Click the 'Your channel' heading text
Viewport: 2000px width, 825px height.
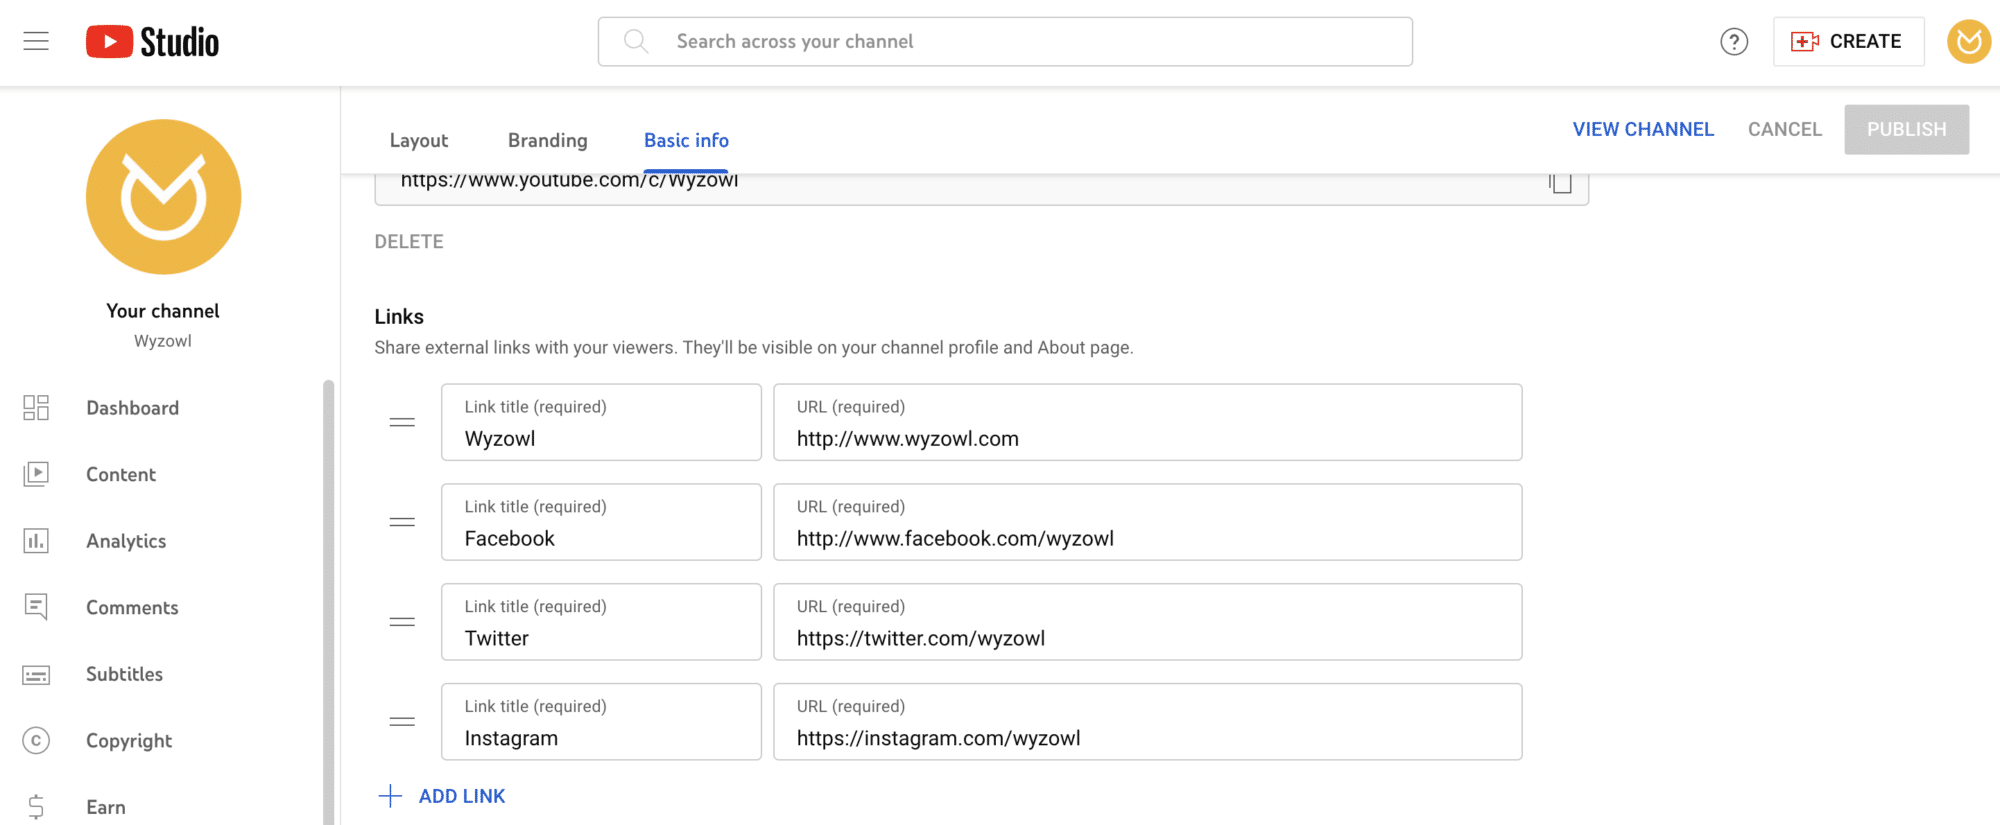click(163, 311)
